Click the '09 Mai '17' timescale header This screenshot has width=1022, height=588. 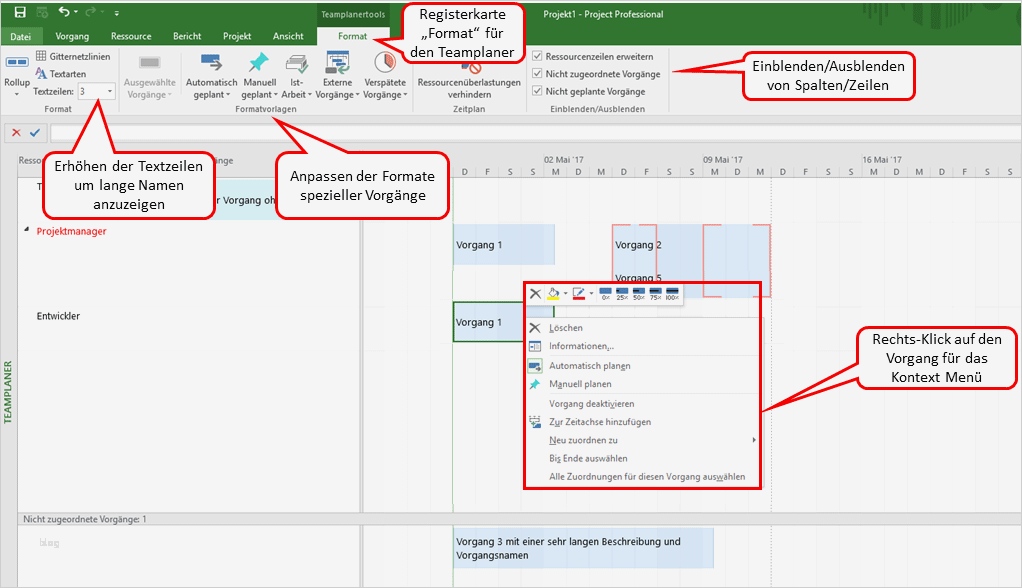722,159
